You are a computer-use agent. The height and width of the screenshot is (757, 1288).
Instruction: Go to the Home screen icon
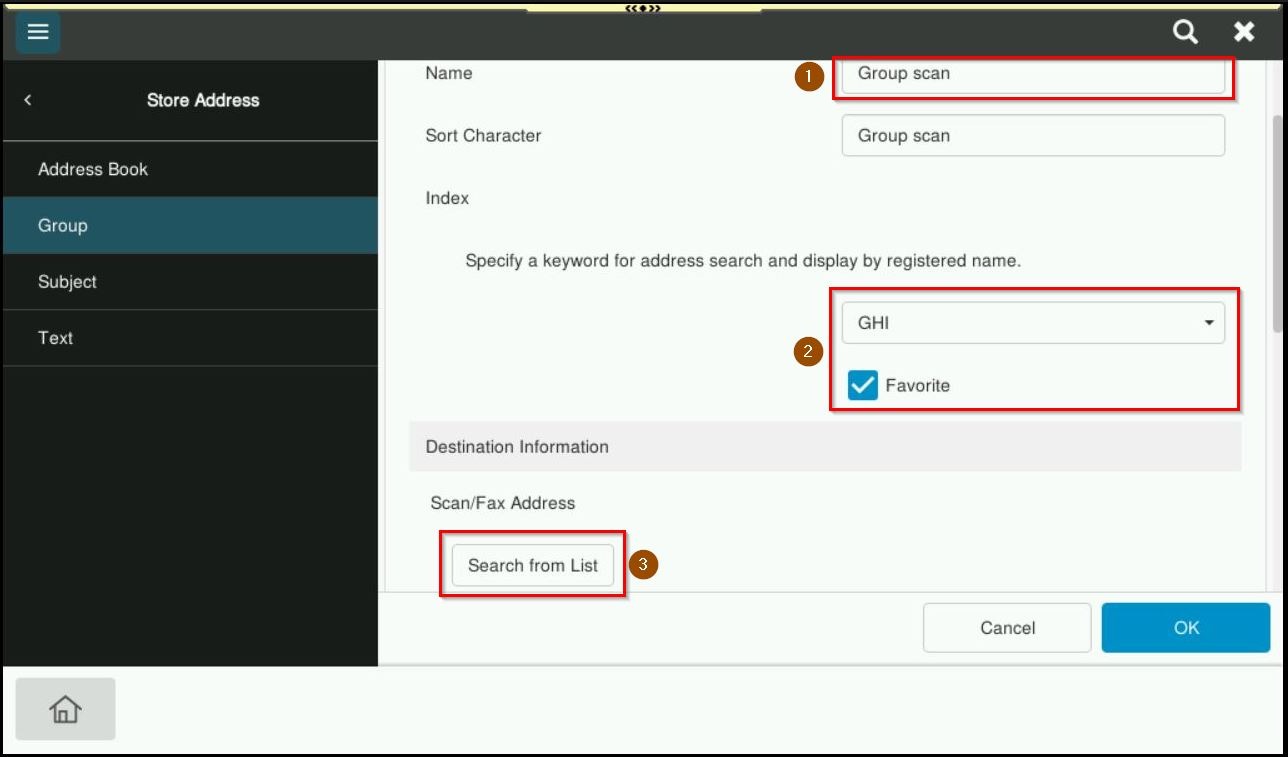[x=65, y=709]
